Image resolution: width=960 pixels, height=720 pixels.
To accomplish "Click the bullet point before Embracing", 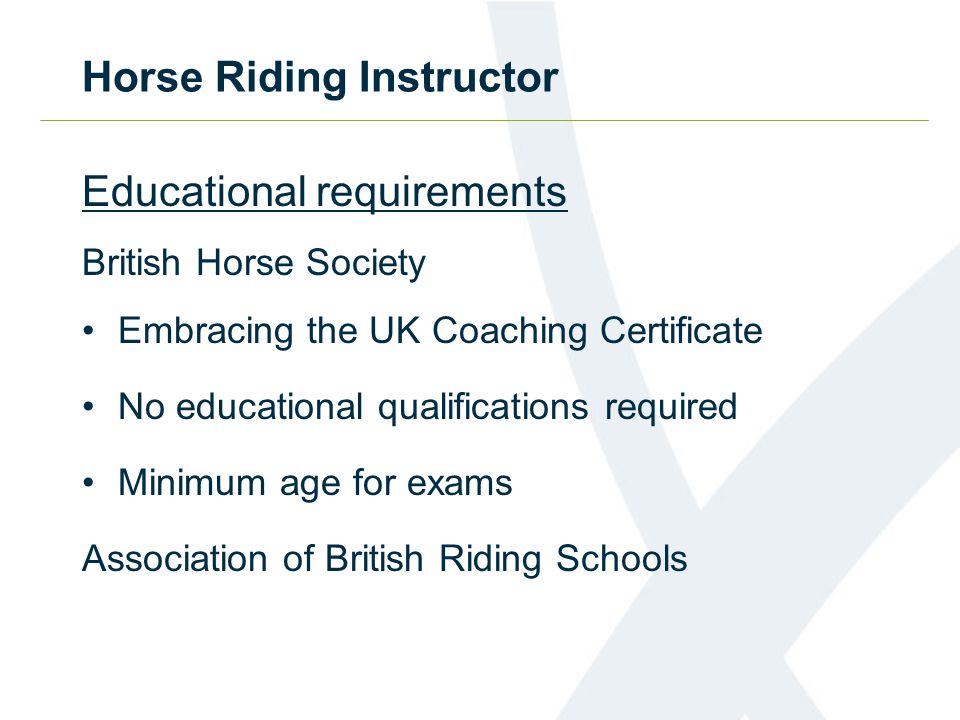I will coord(89,331).
